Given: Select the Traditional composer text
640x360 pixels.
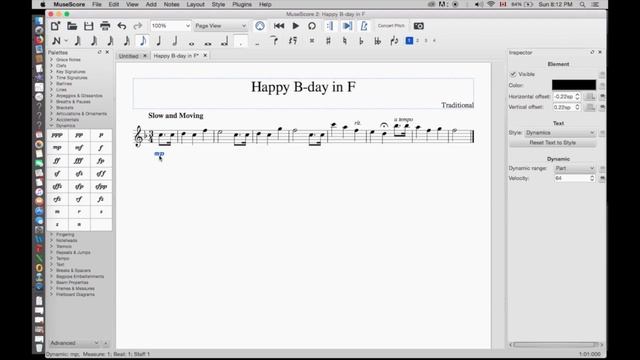Looking at the screenshot, I should coord(458,105).
